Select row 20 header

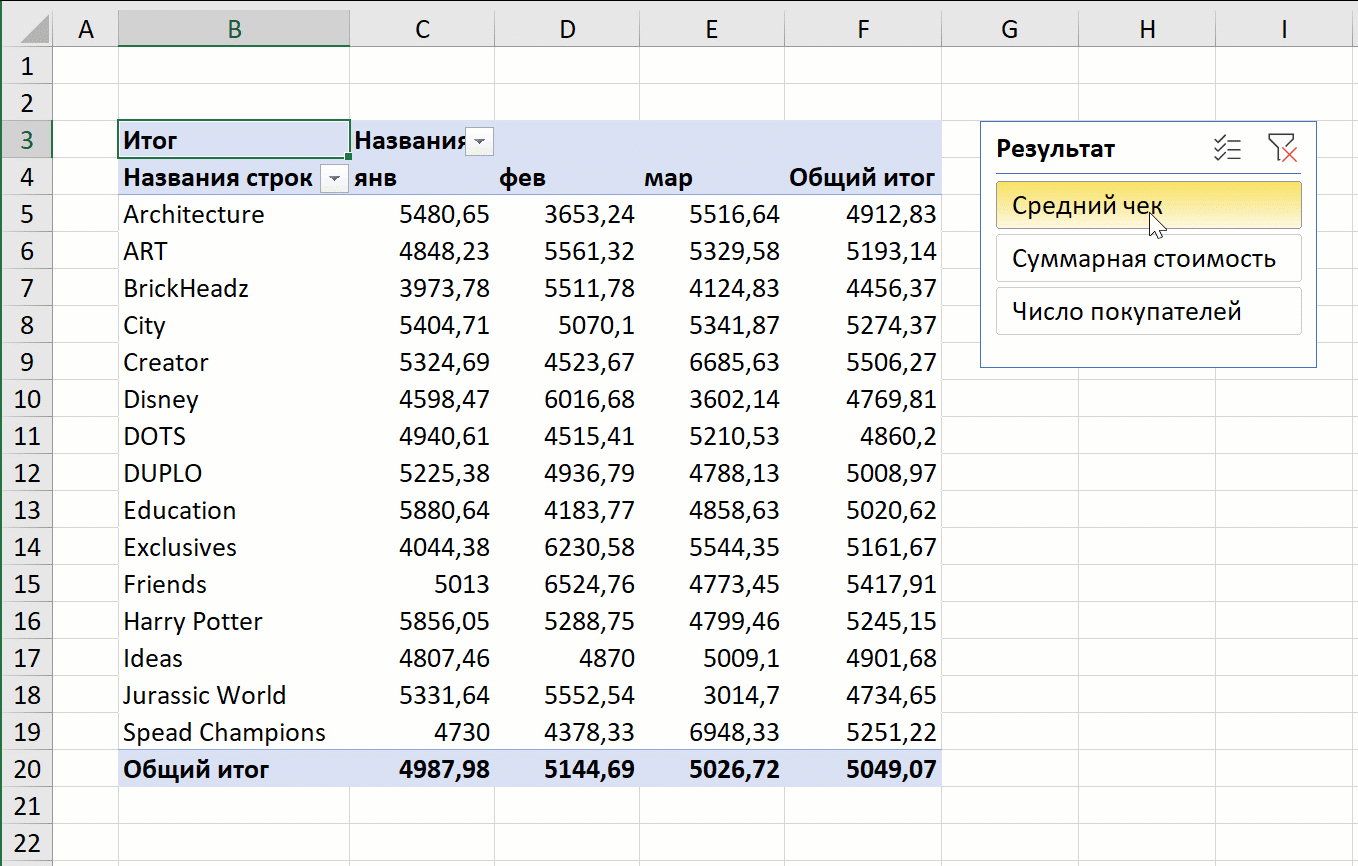(x=26, y=769)
